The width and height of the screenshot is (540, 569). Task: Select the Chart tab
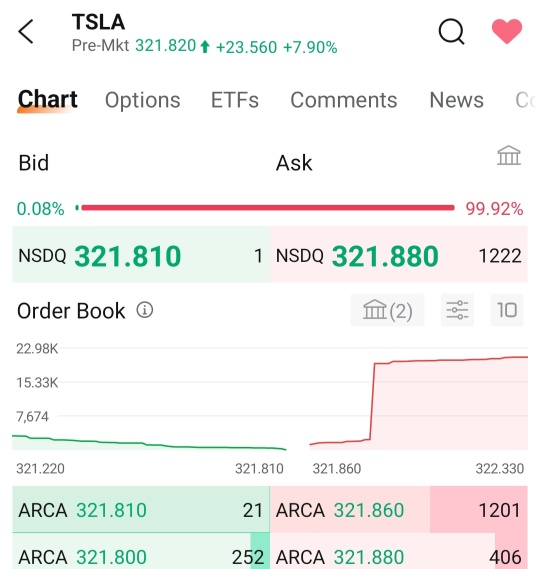pos(48,99)
